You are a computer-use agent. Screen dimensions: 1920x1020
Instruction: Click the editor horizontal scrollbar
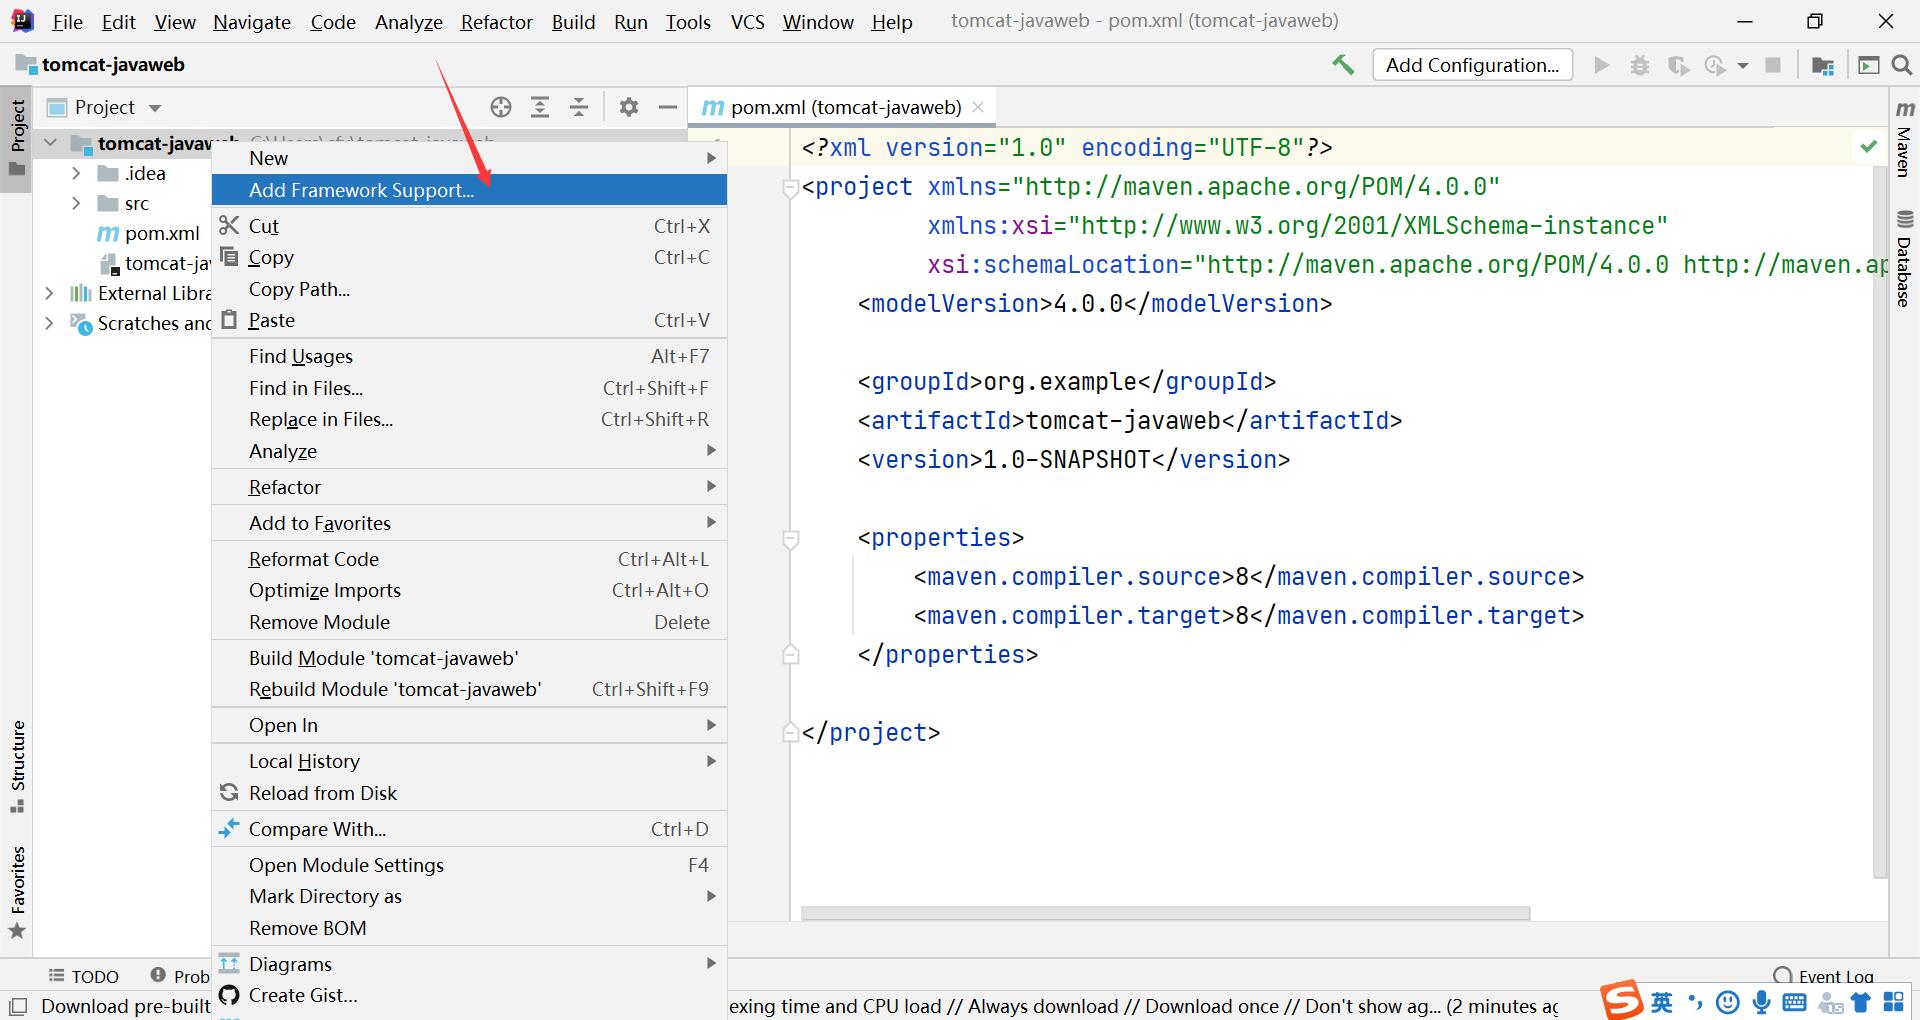tap(1165, 913)
